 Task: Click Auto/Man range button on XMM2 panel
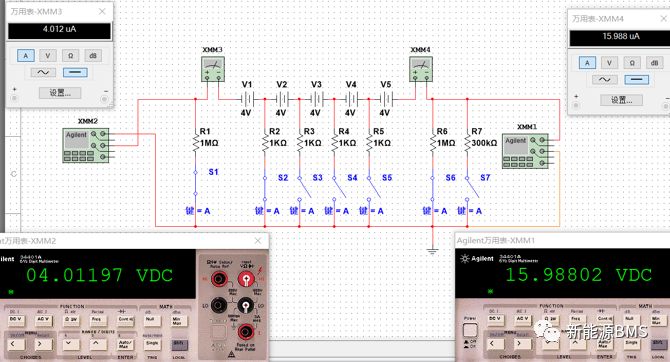(125, 343)
